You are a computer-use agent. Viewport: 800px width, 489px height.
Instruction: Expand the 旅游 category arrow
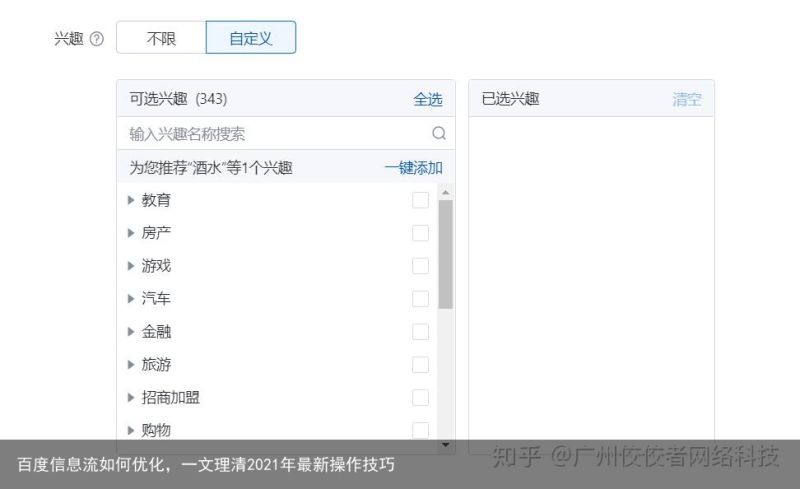point(131,364)
